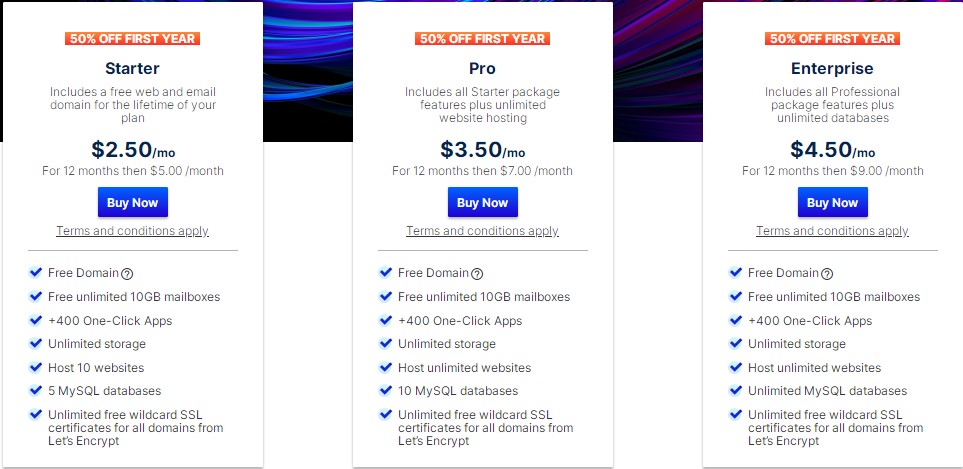
Task: Open Pro plan Terms and conditions link
Action: coord(482,231)
